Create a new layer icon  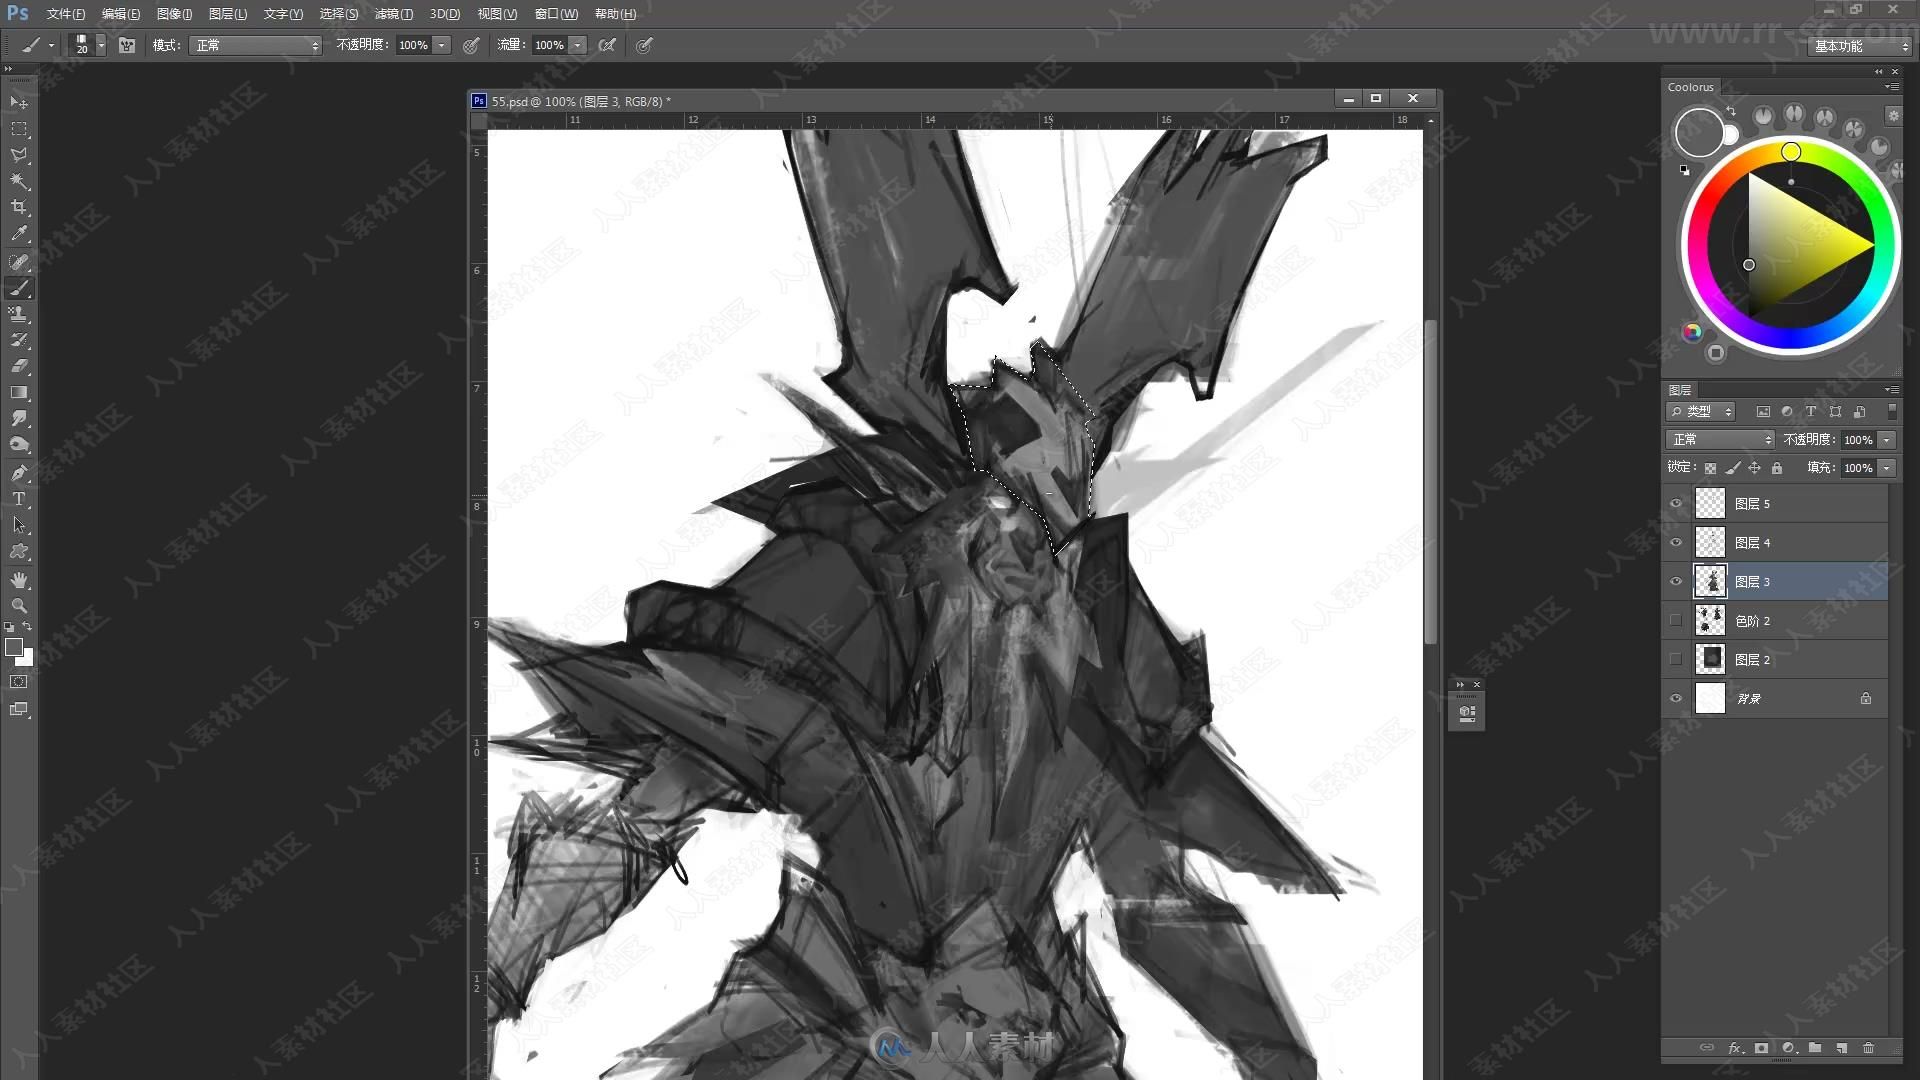coord(1841,1048)
